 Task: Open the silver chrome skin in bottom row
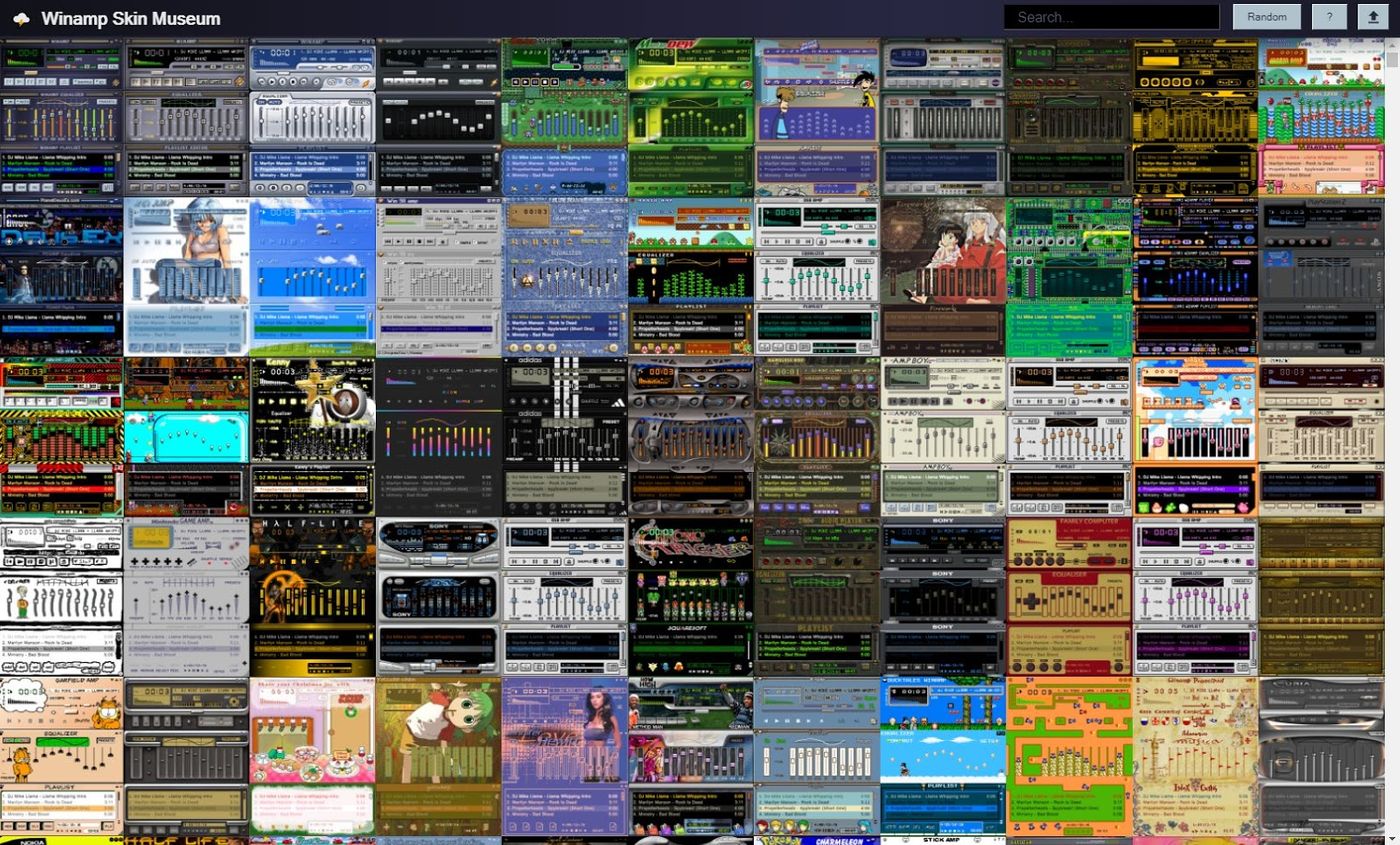click(x=1321, y=757)
